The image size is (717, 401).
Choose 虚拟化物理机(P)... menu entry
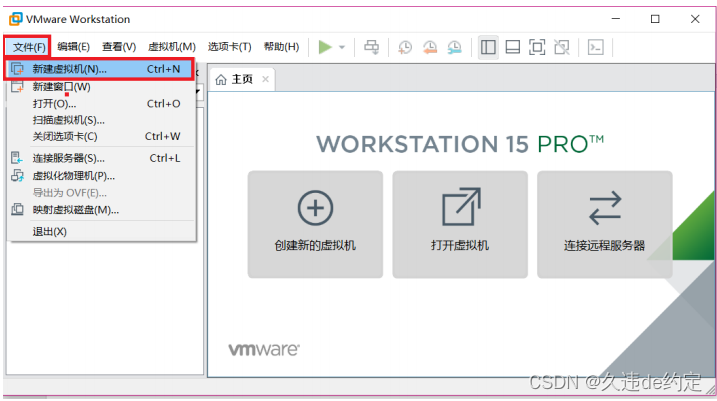click(102, 176)
